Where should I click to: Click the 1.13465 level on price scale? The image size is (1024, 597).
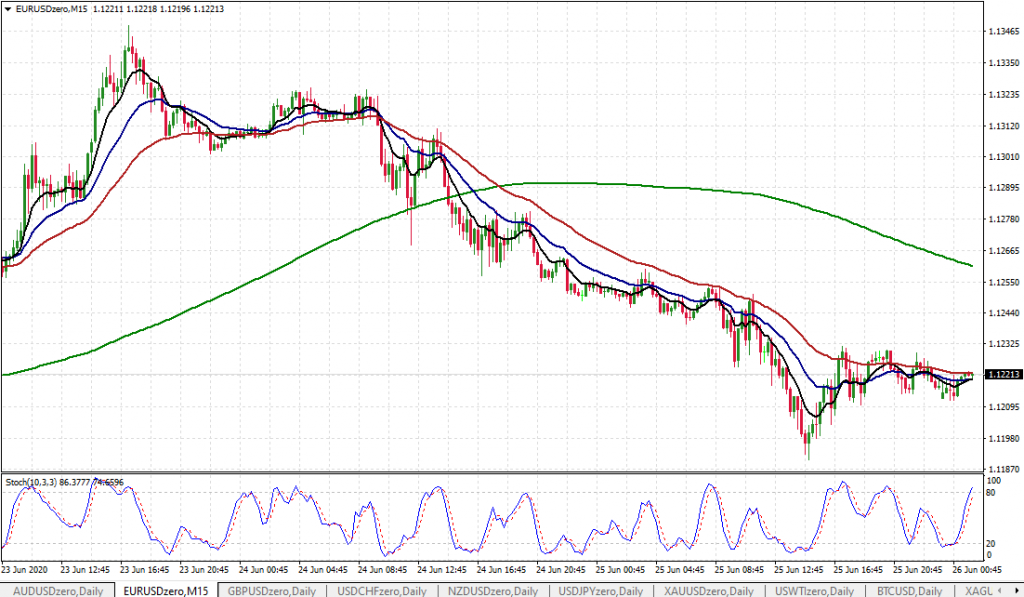1002,32
